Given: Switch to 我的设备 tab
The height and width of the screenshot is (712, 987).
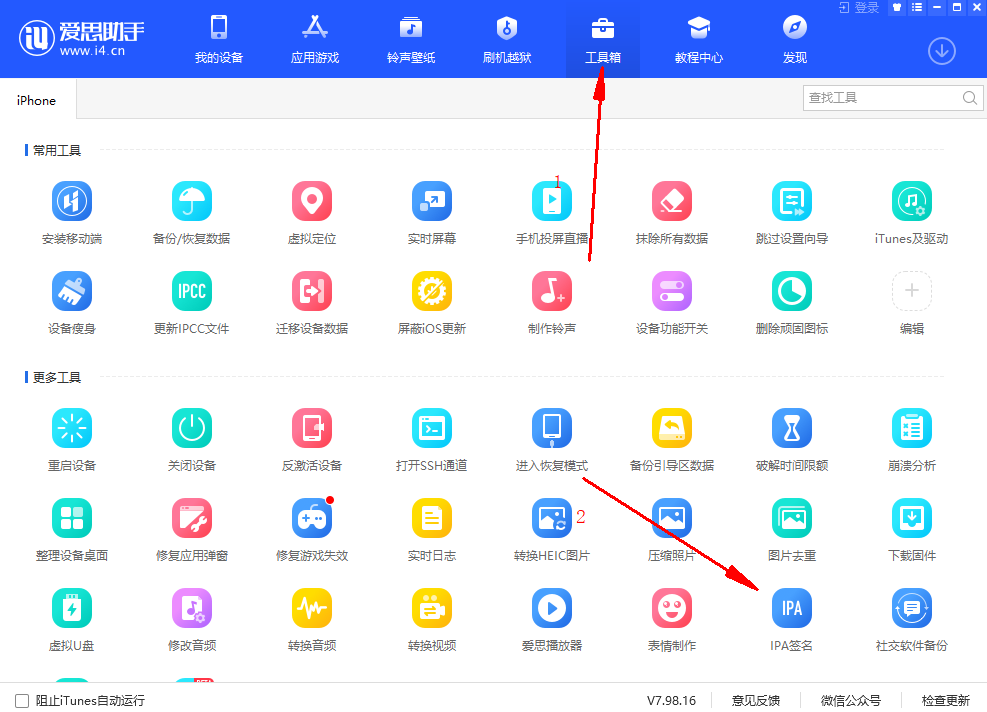Looking at the screenshot, I should pos(218,39).
